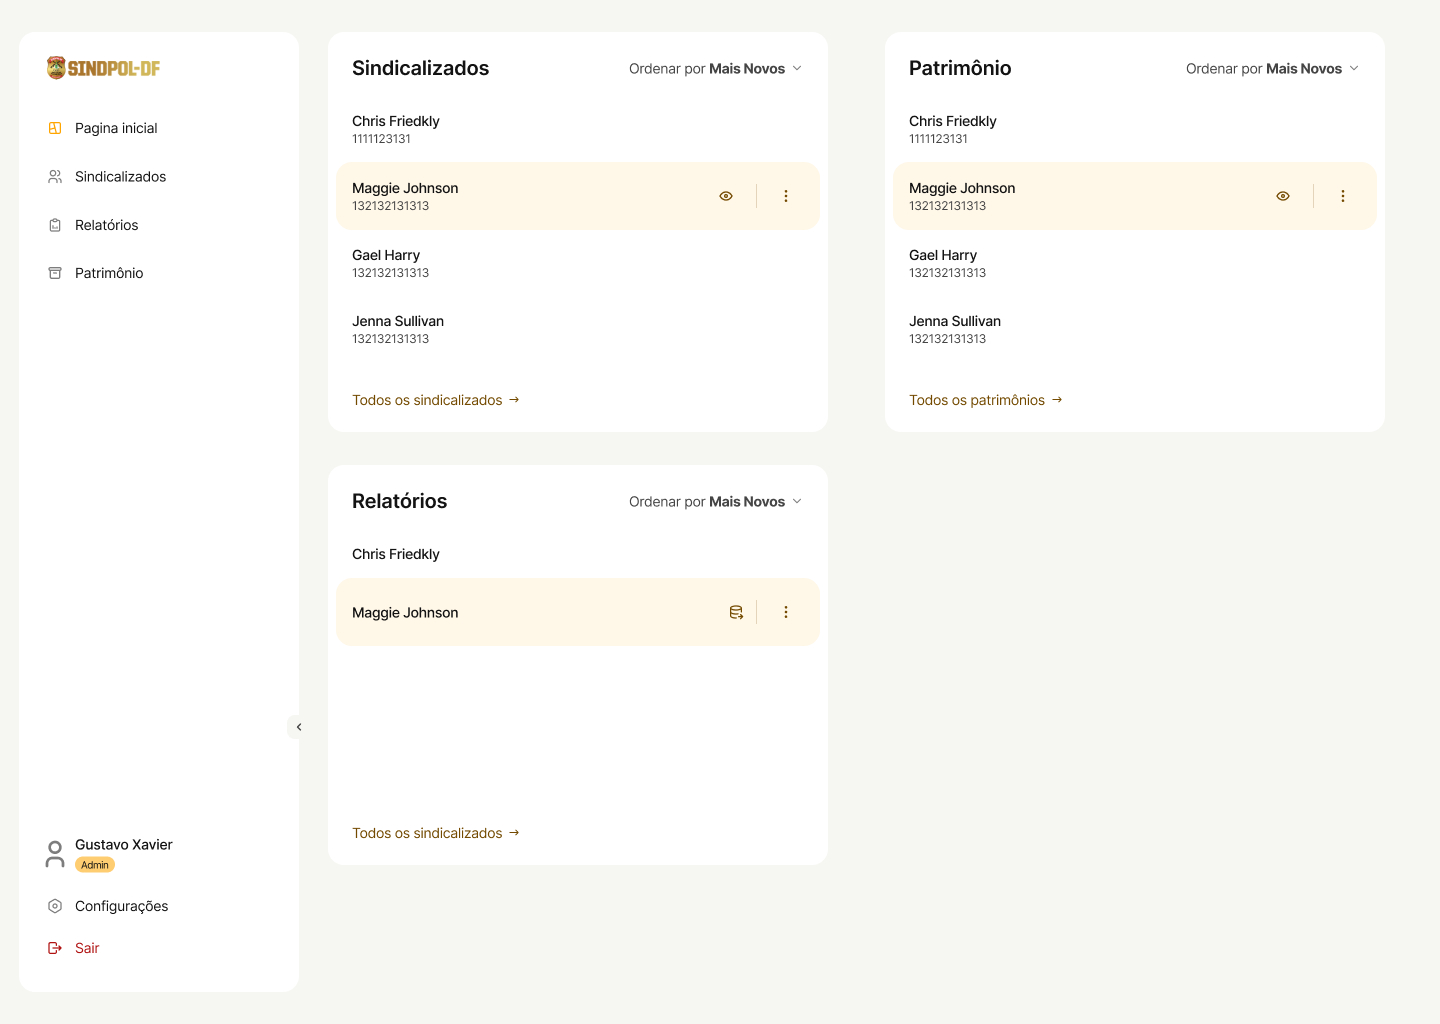Click Gustavo Xavier profile name
The height and width of the screenshot is (1024, 1440).
tap(124, 845)
